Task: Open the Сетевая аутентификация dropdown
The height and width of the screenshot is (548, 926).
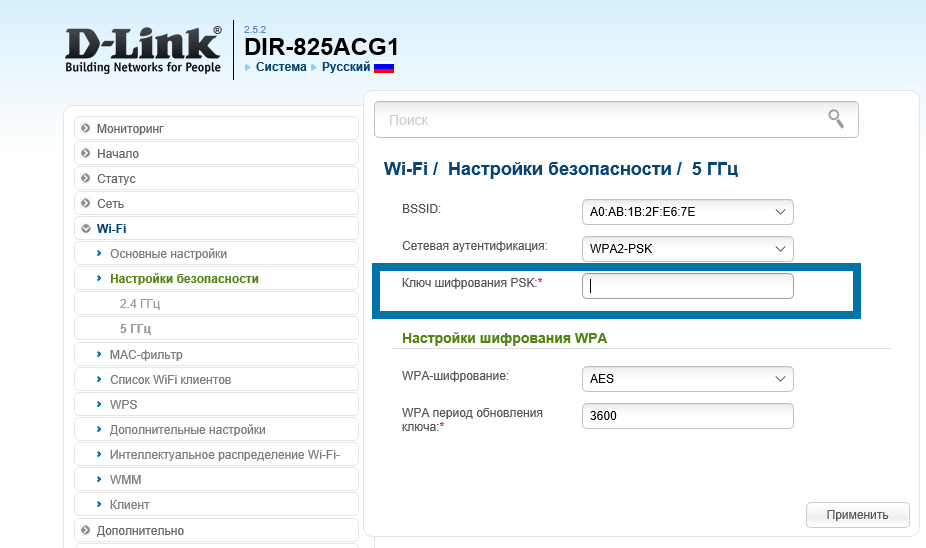Action: (x=687, y=249)
